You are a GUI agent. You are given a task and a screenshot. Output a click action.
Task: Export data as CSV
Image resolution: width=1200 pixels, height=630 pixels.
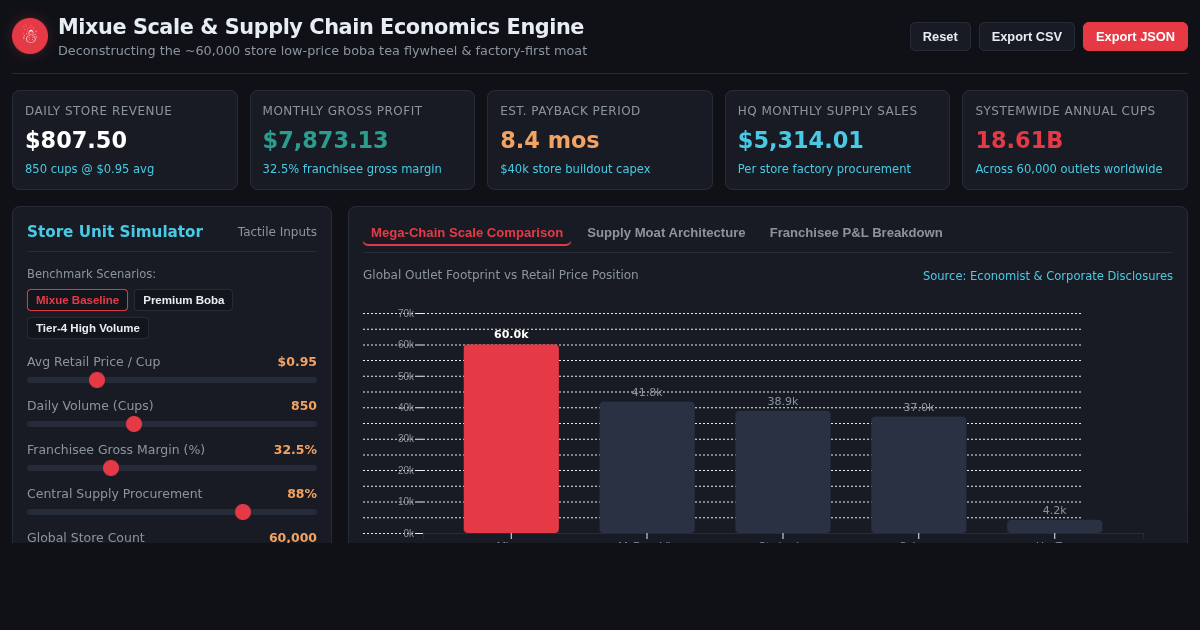click(x=1027, y=36)
